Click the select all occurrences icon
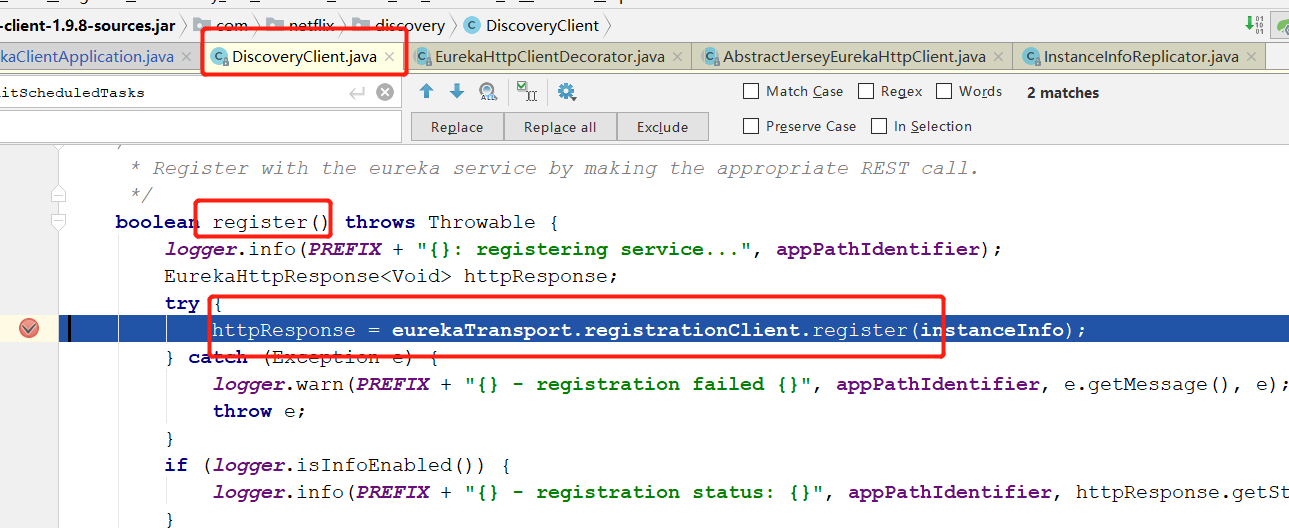Screen dimensions: 1289x528 [x=527, y=92]
